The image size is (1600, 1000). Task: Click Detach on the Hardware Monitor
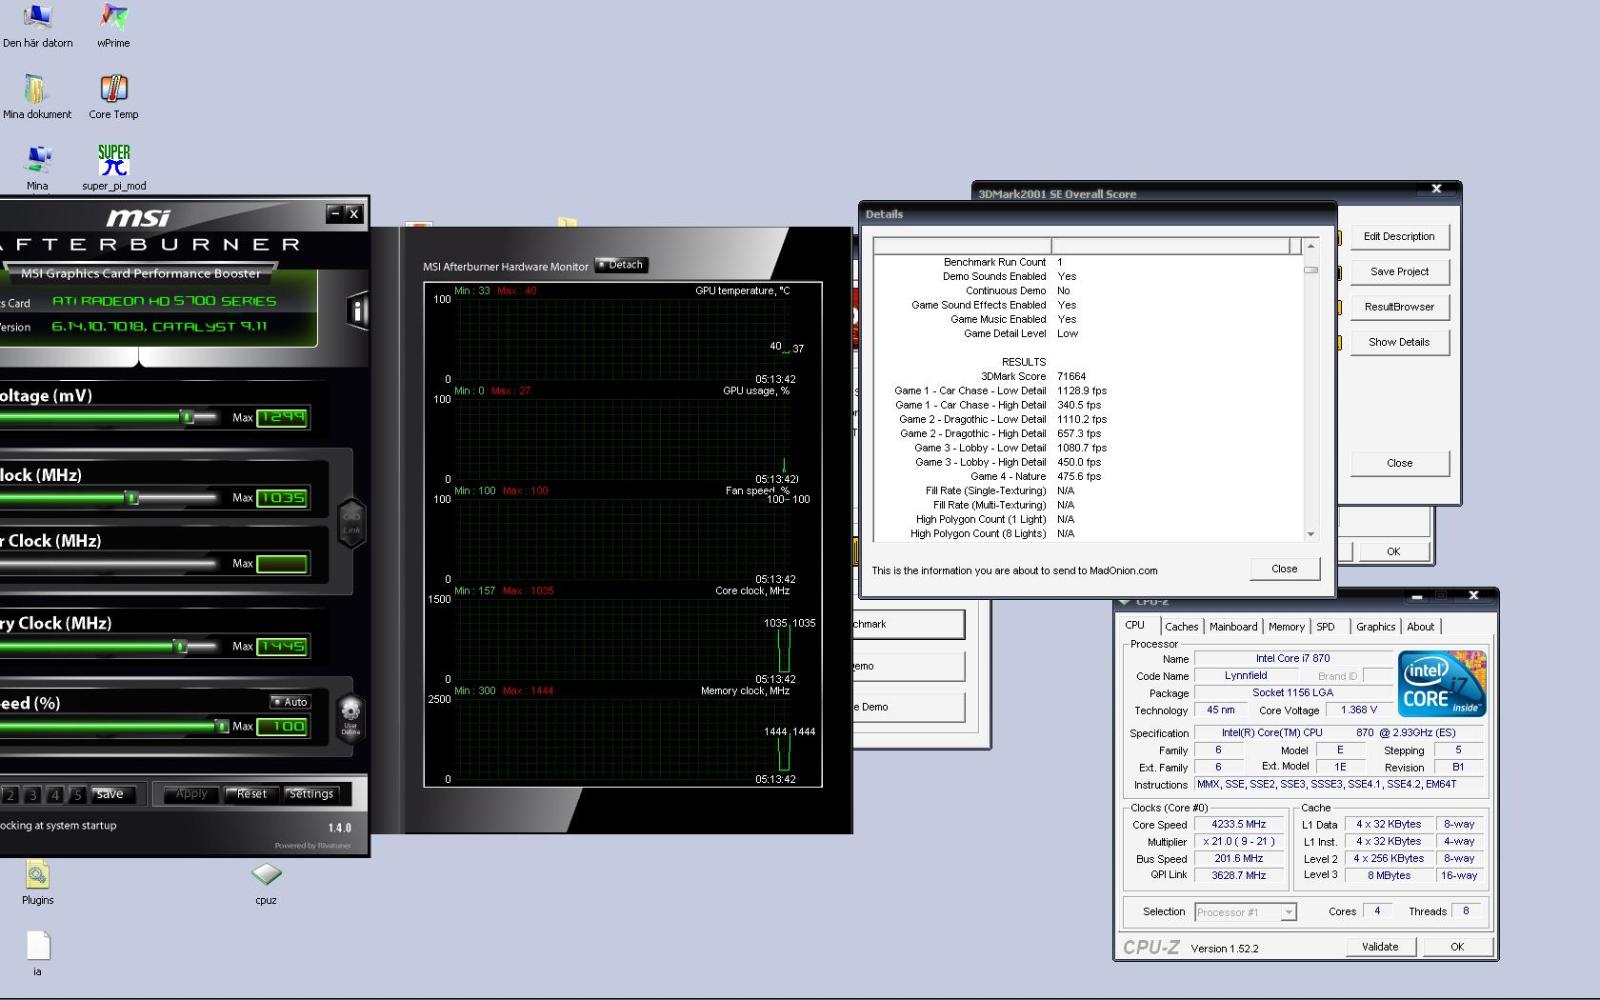click(x=621, y=265)
